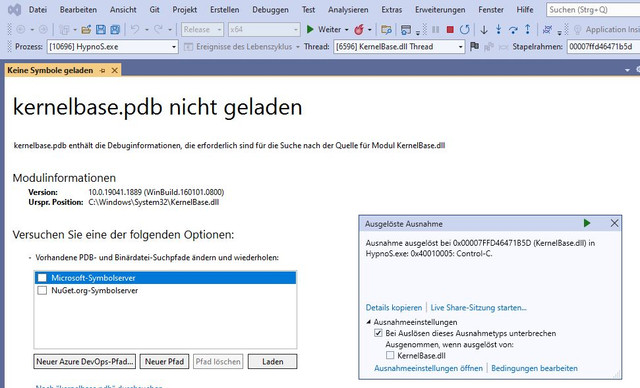Click the Navigate Backward icon

20,29
